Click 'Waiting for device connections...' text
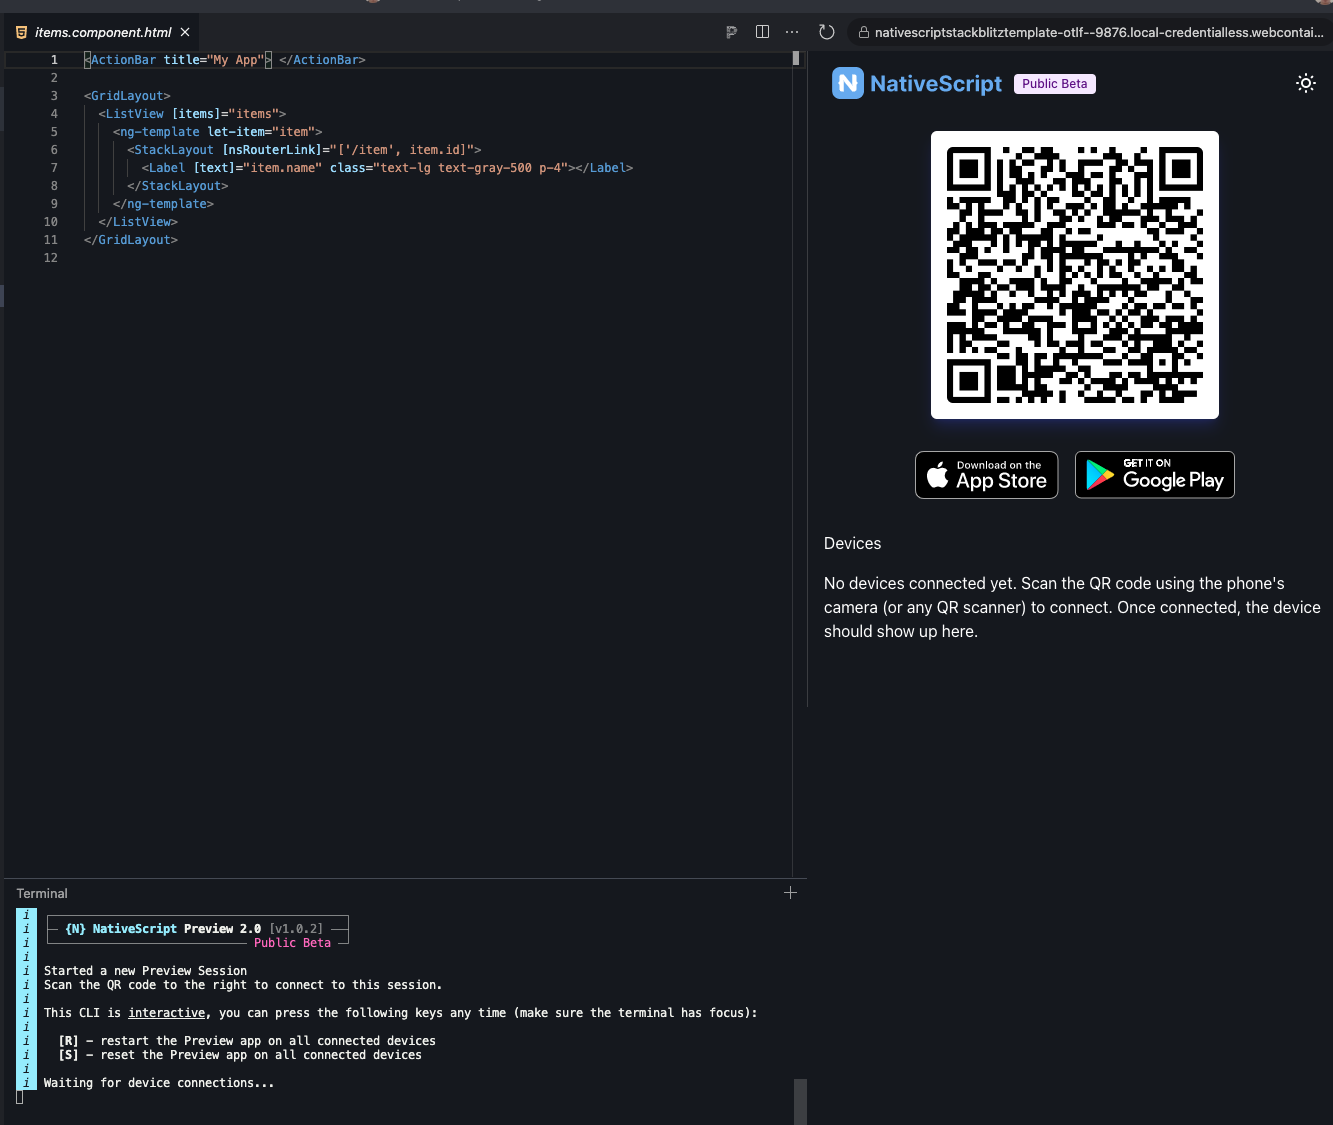Screen dimensions: 1333x1125 tap(159, 1083)
